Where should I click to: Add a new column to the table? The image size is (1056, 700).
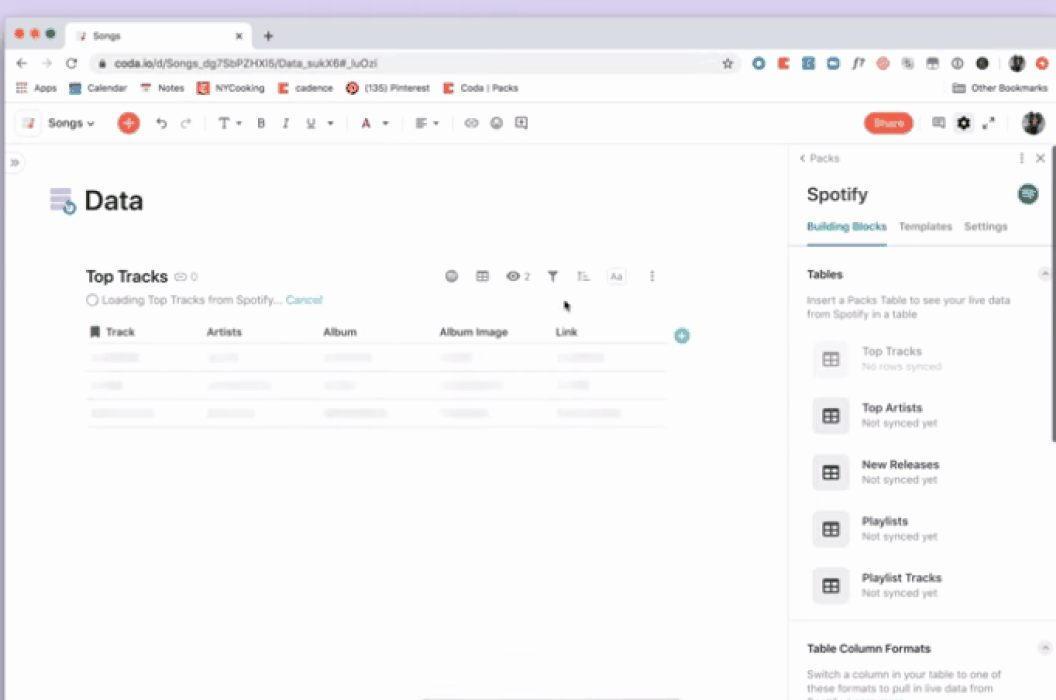click(x=682, y=336)
